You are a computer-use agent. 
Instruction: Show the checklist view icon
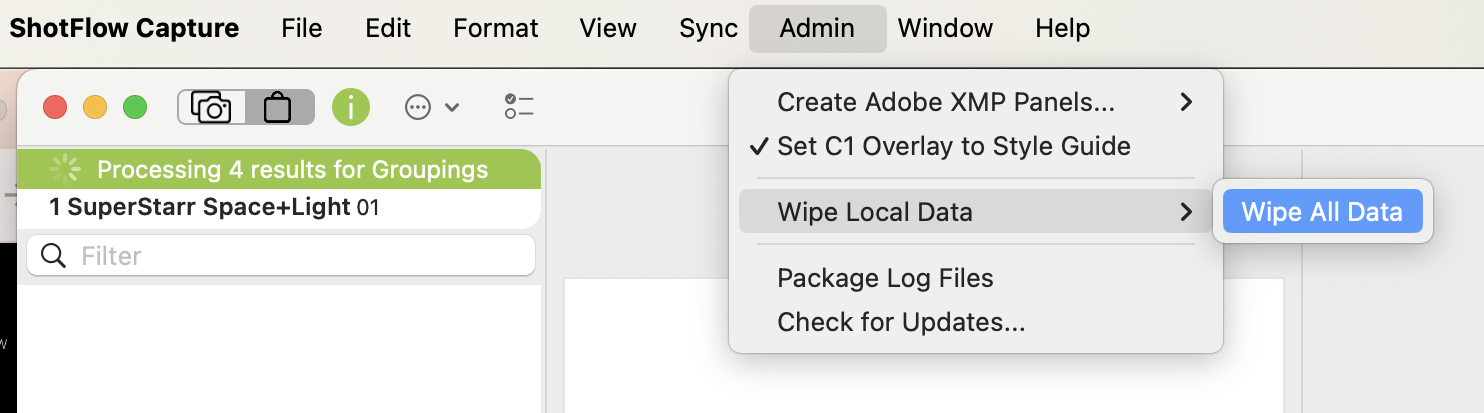(519, 107)
